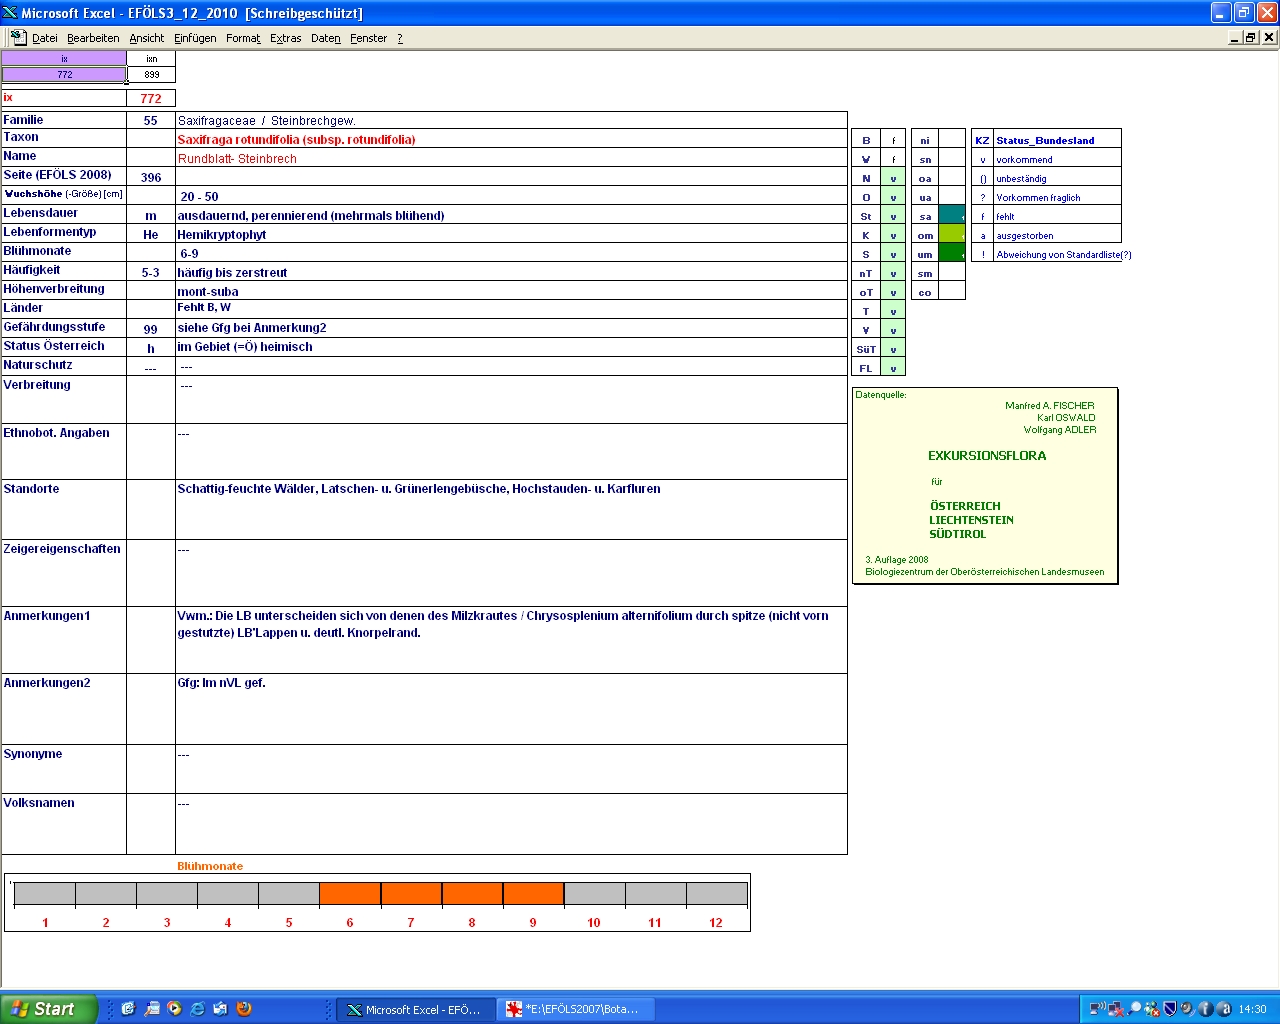Select Lebensformentyp value Hemikryptophyt
Image resolution: width=1280 pixels, height=1024 pixels.
click(x=511, y=234)
